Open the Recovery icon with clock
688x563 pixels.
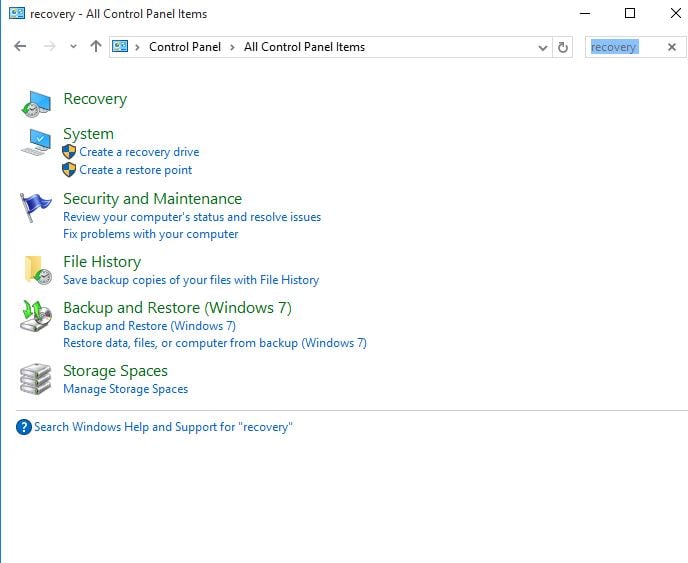pos(36,104)
